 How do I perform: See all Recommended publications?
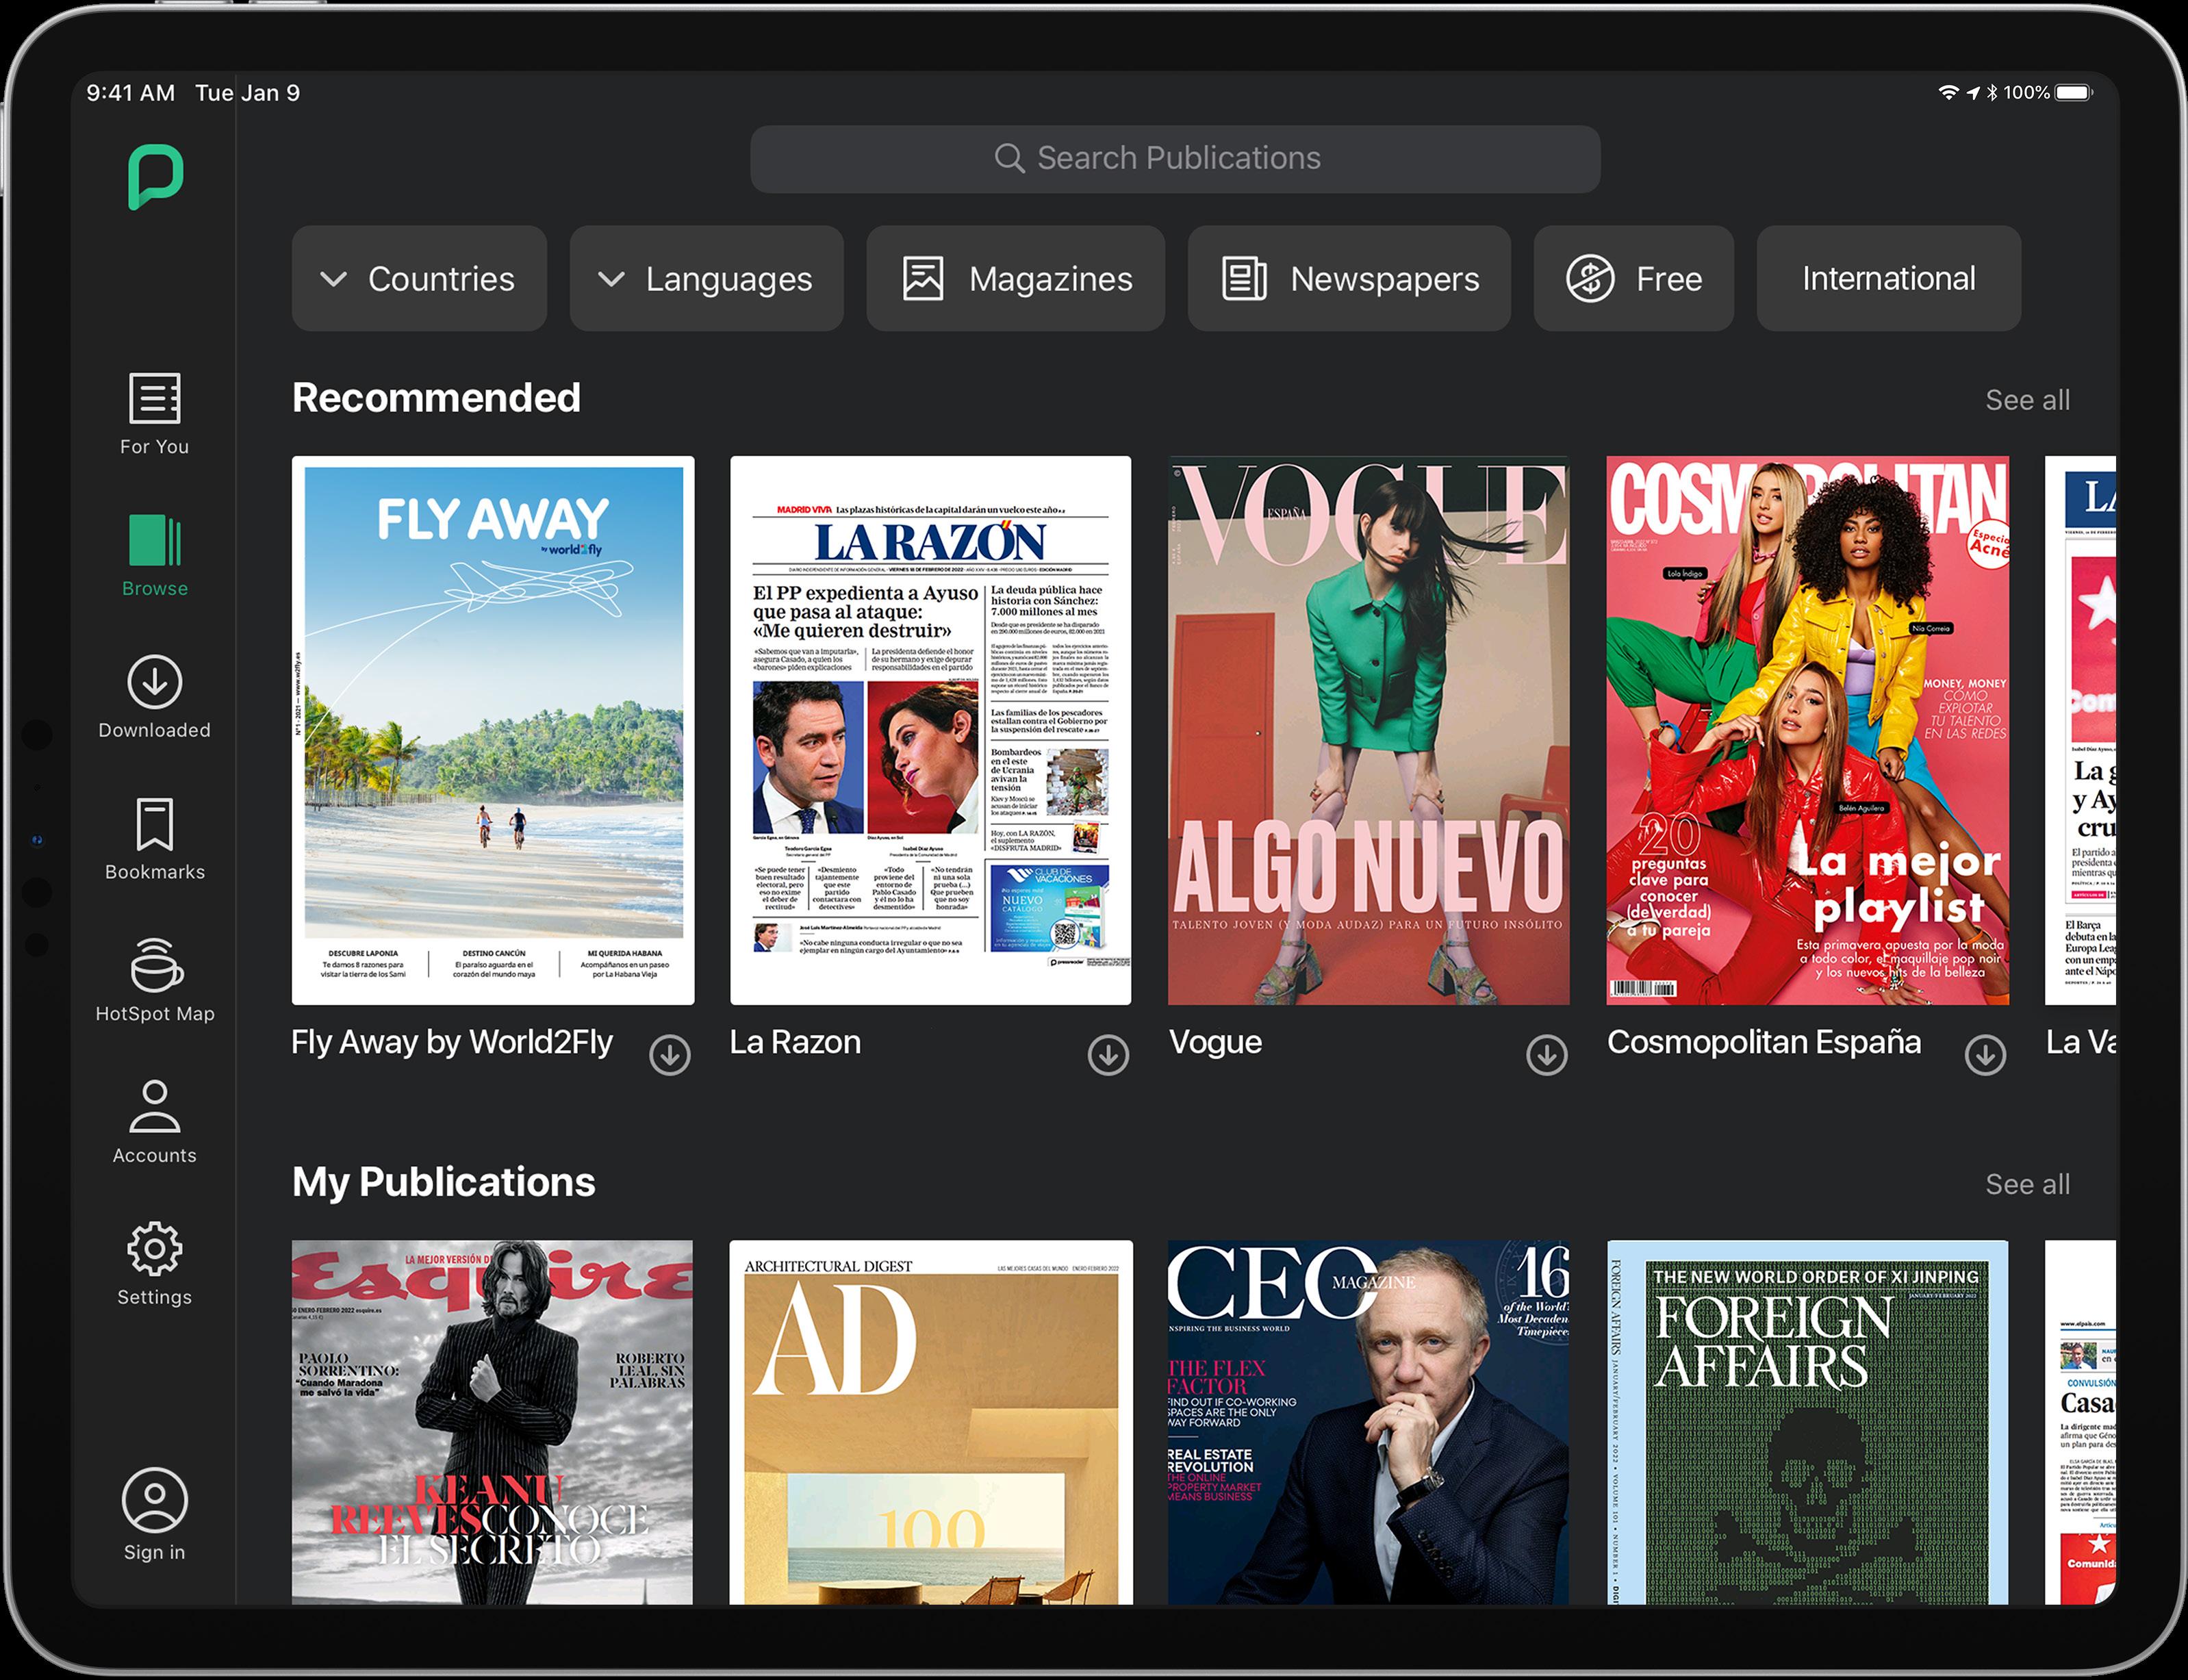point(2027,400)
